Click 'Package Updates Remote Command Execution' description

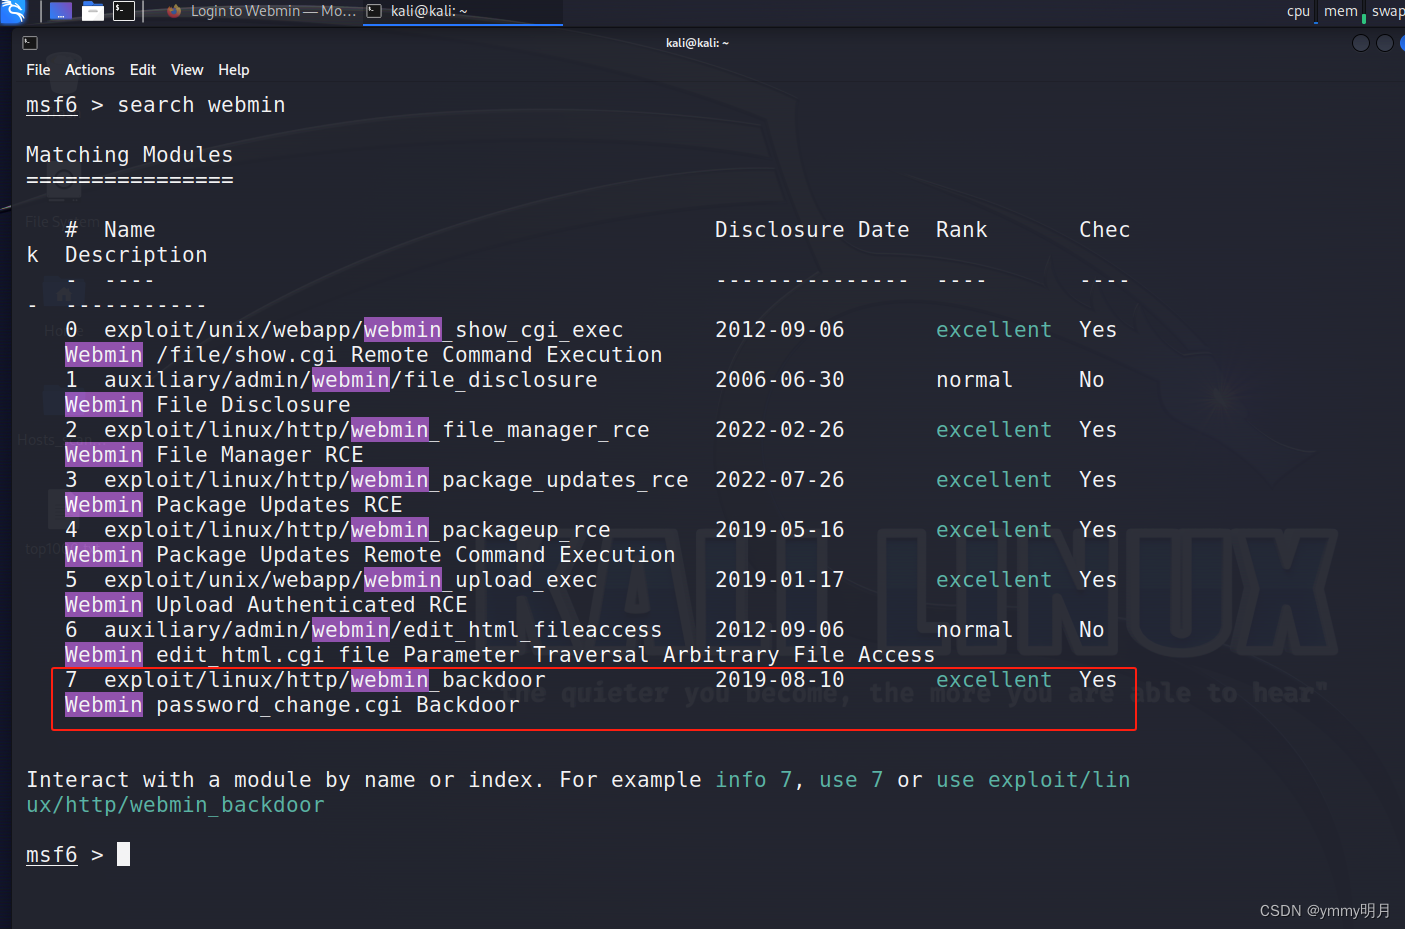tap(416, 555)
